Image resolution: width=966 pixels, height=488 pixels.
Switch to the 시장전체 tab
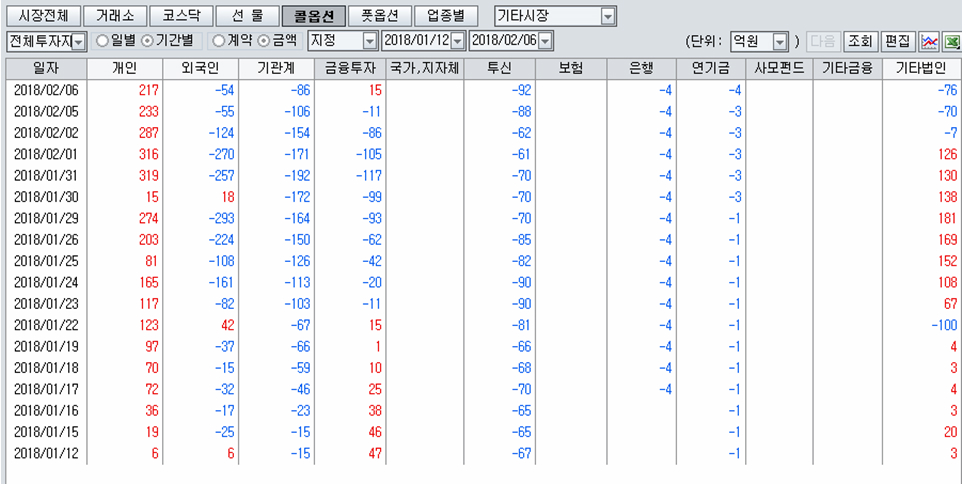41,17
